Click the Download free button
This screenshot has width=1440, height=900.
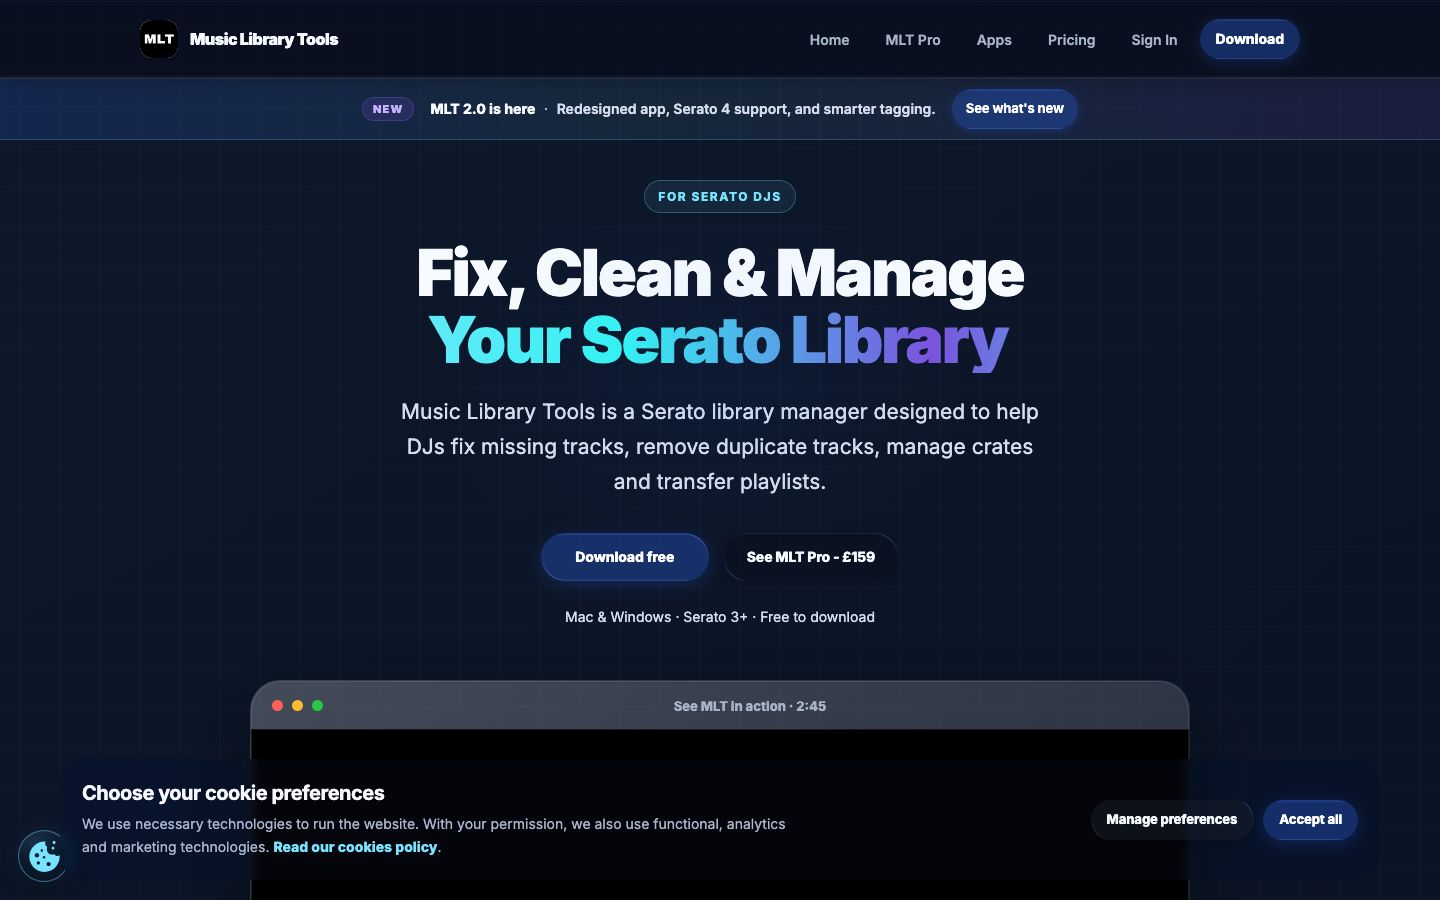[625, 557]
